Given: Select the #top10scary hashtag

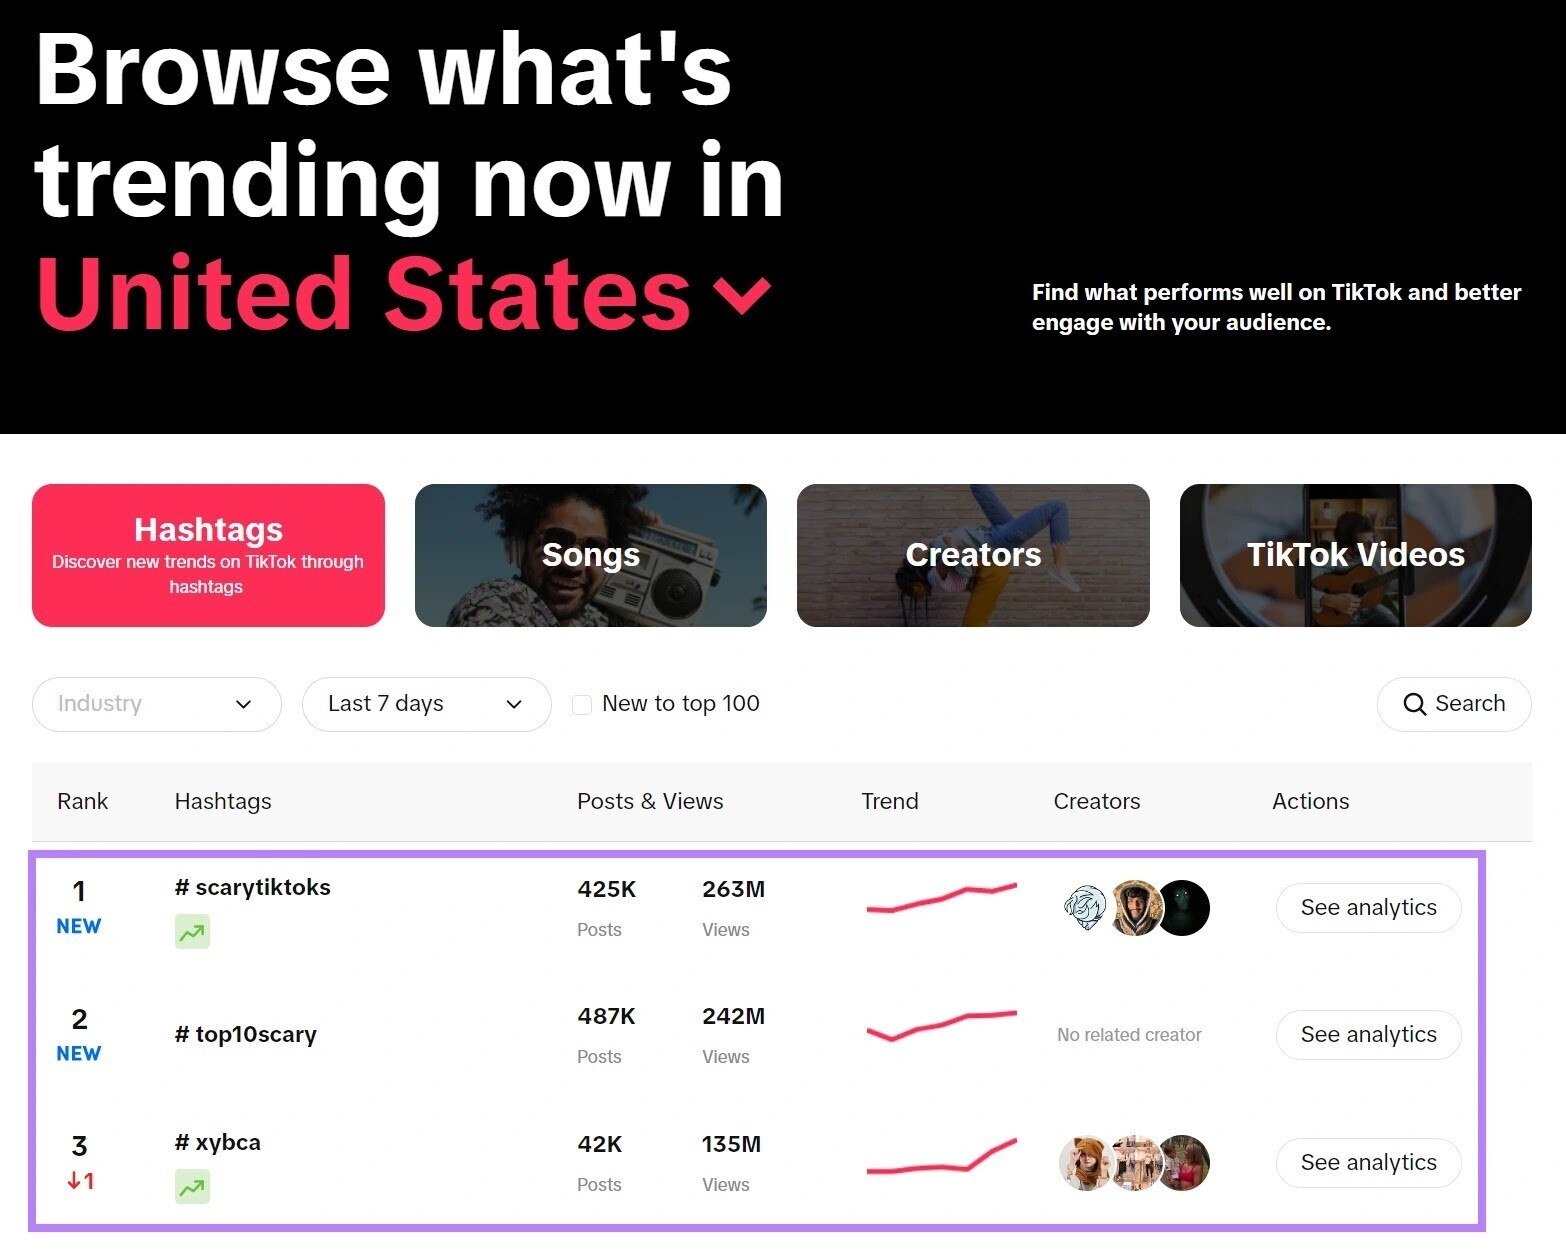Looking at the screenshot, I should point(245,1034).
